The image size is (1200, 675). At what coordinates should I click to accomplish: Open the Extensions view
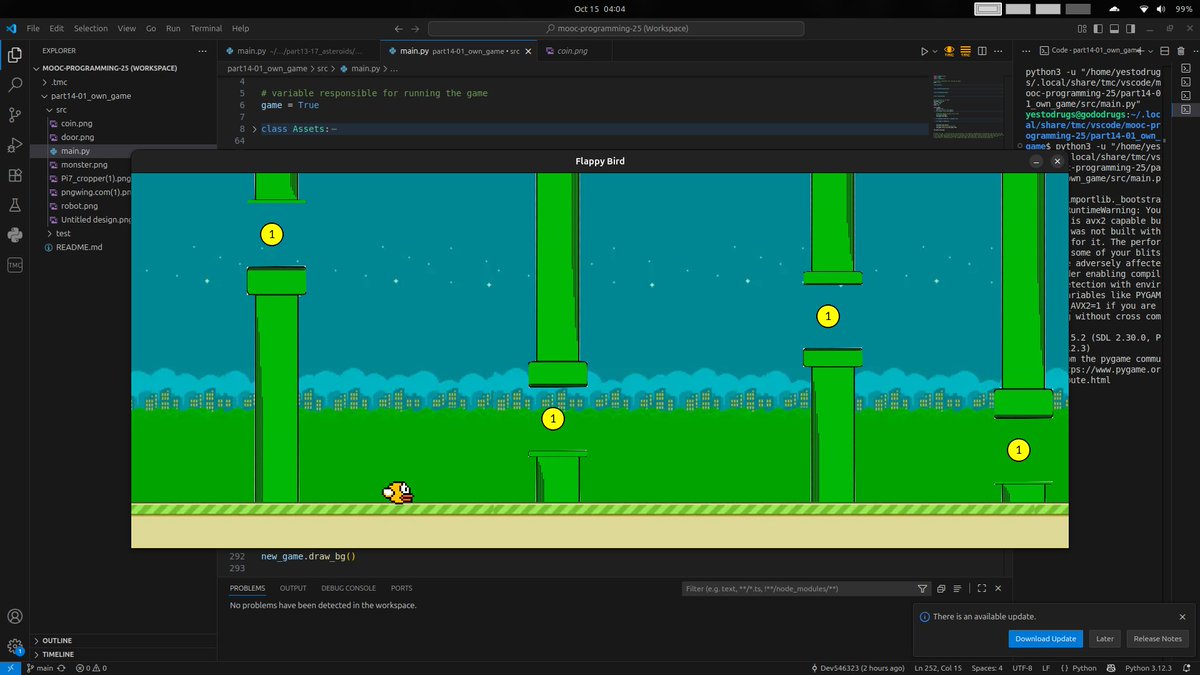[15, 175]
